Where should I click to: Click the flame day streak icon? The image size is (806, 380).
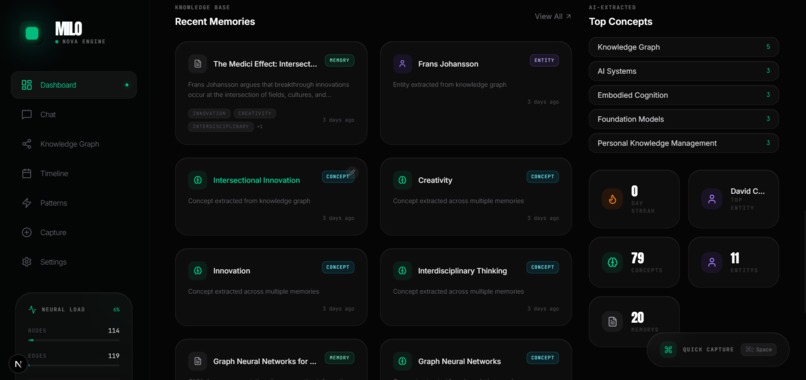click(x=612, y=199)
